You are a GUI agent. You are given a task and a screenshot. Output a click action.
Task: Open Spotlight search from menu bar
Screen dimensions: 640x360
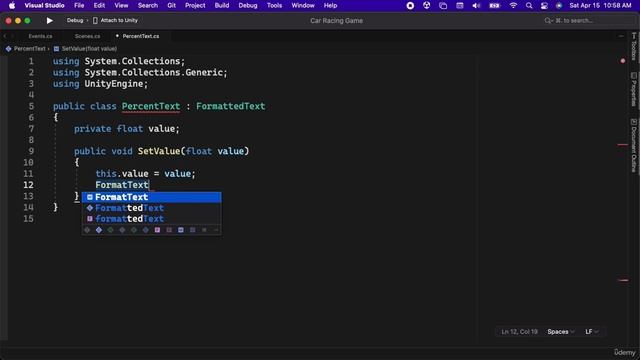[529, 6]
